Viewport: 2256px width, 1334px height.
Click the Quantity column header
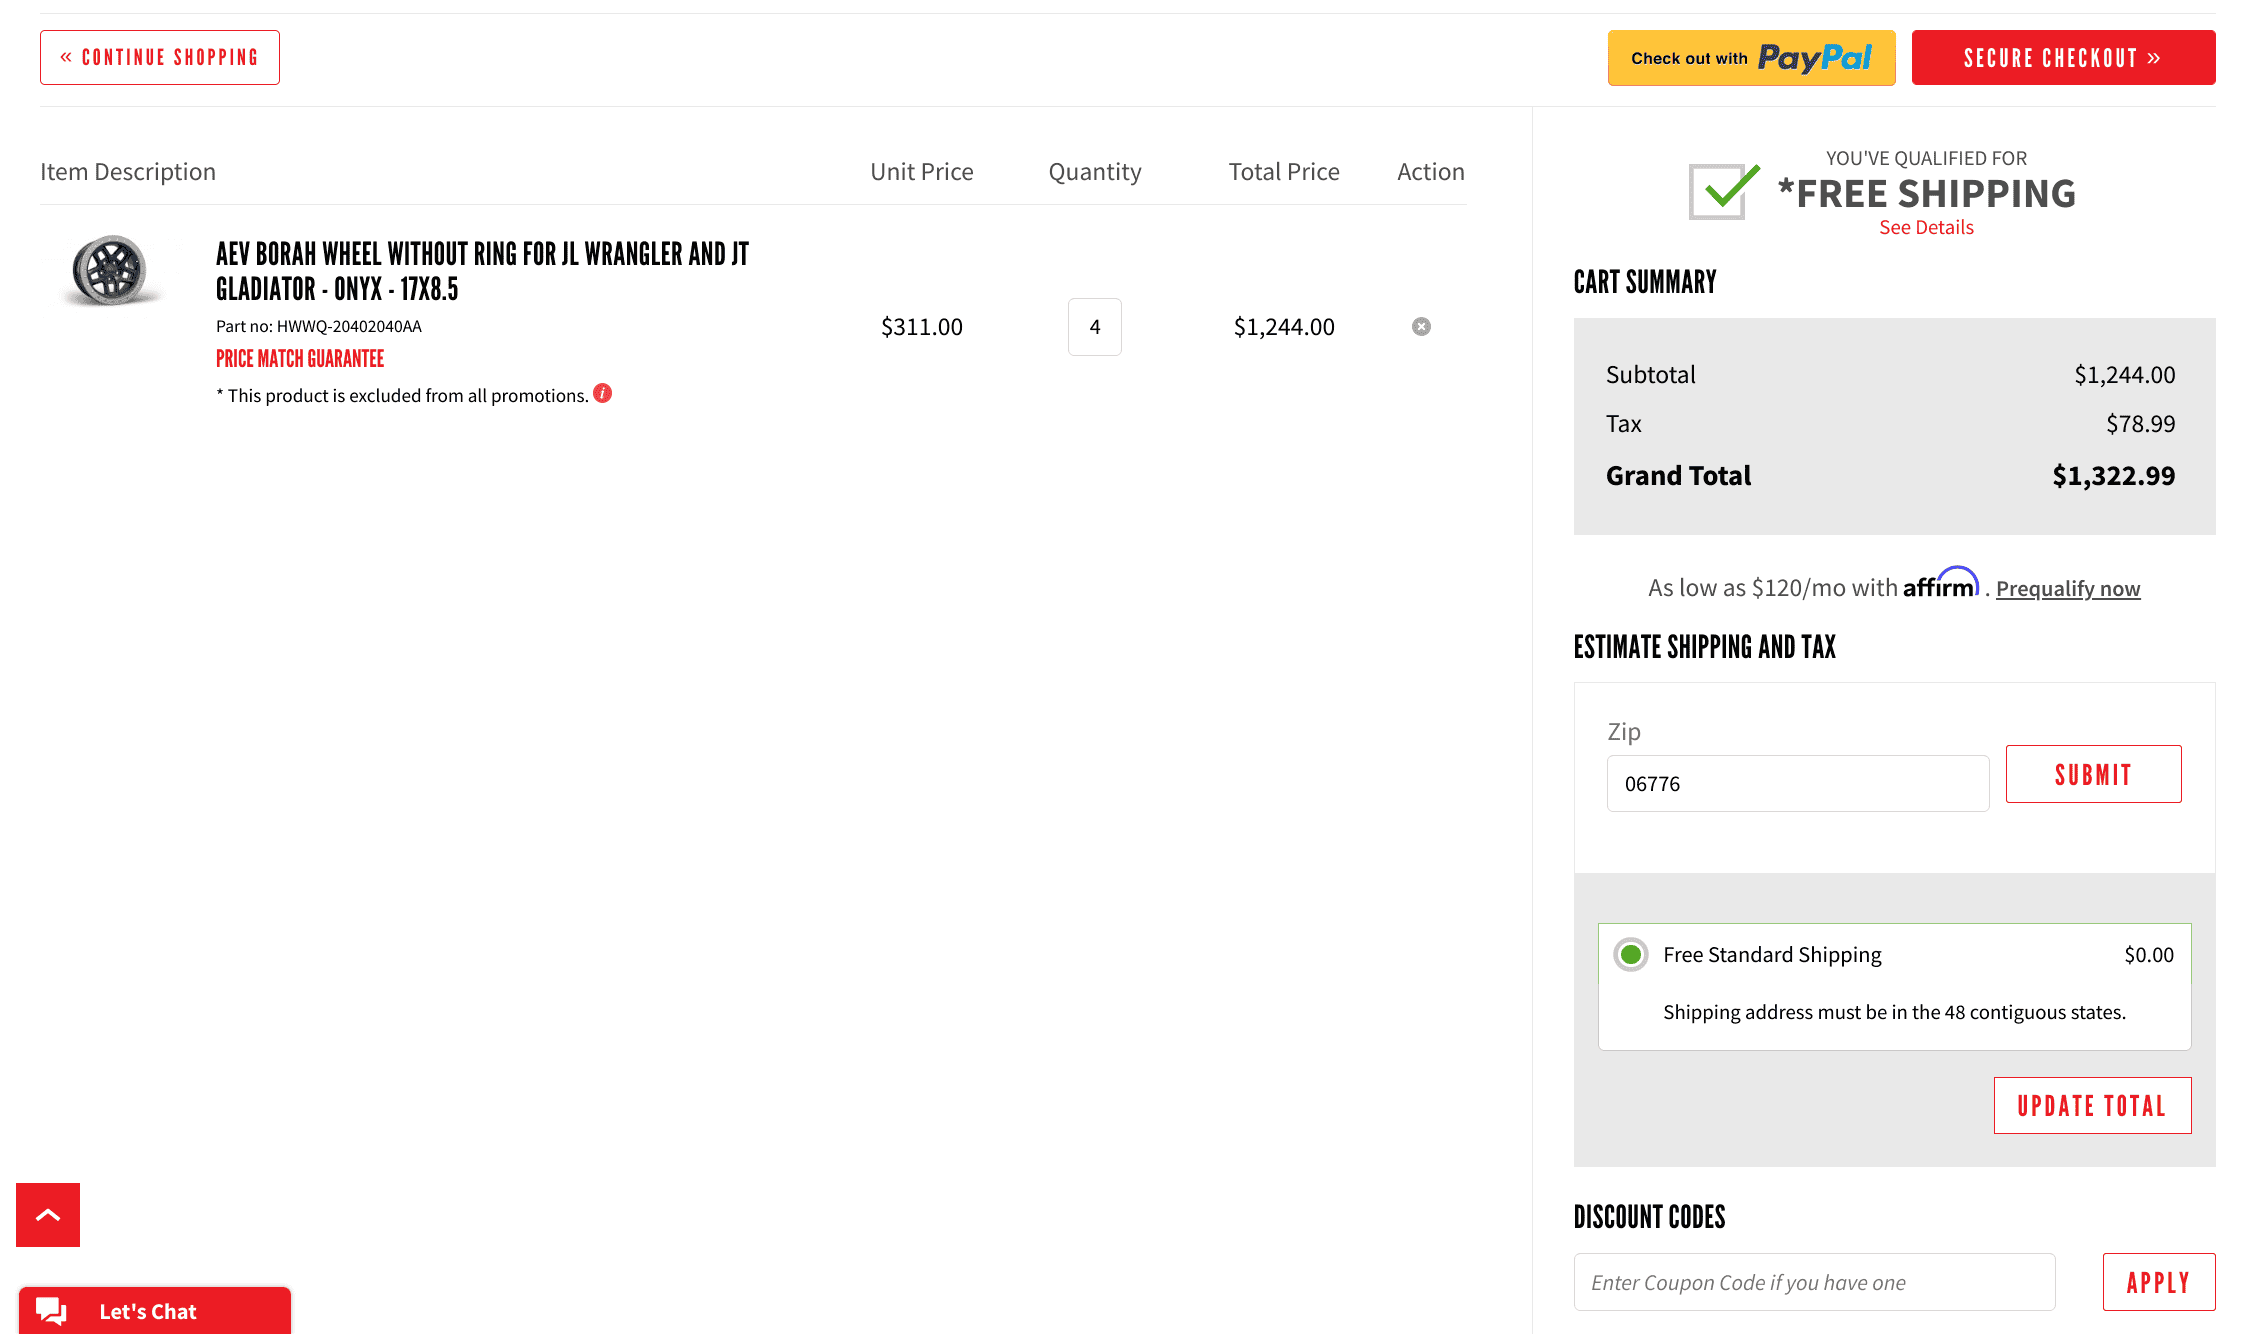[x=1095, y=172]
